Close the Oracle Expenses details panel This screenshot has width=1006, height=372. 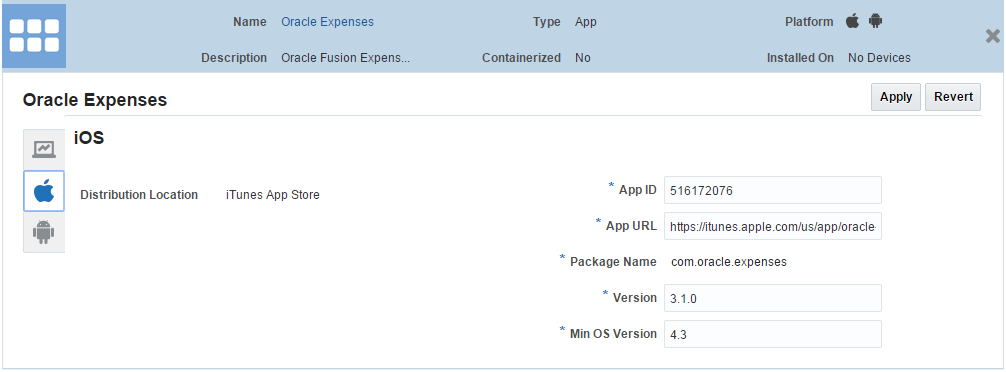click(993, 37)
